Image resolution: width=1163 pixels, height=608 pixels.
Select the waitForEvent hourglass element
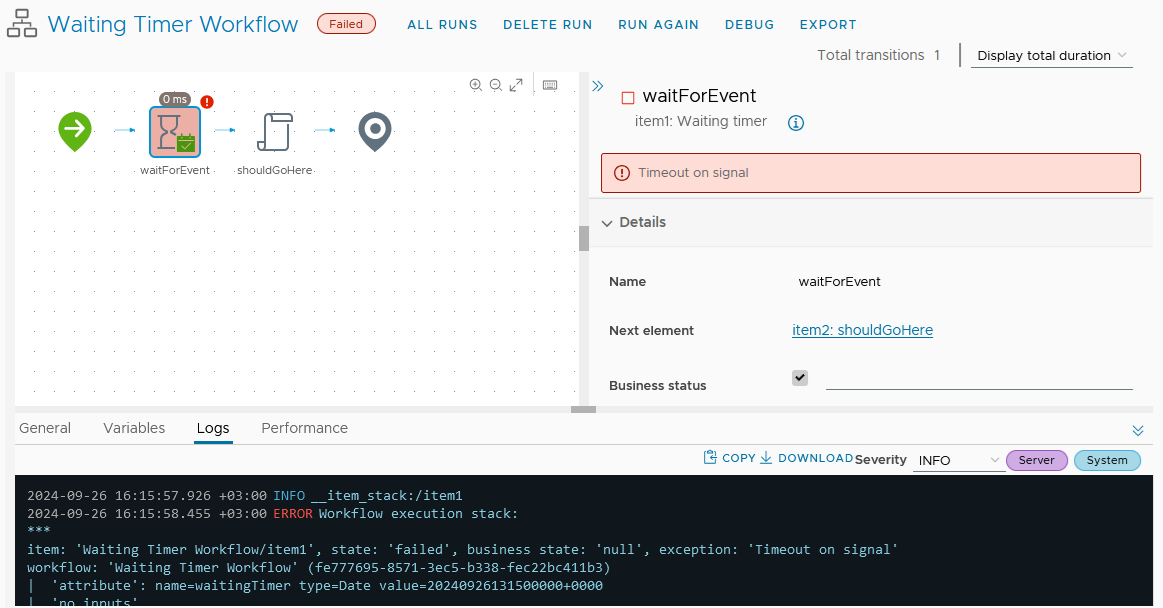(x=175, y=132)
